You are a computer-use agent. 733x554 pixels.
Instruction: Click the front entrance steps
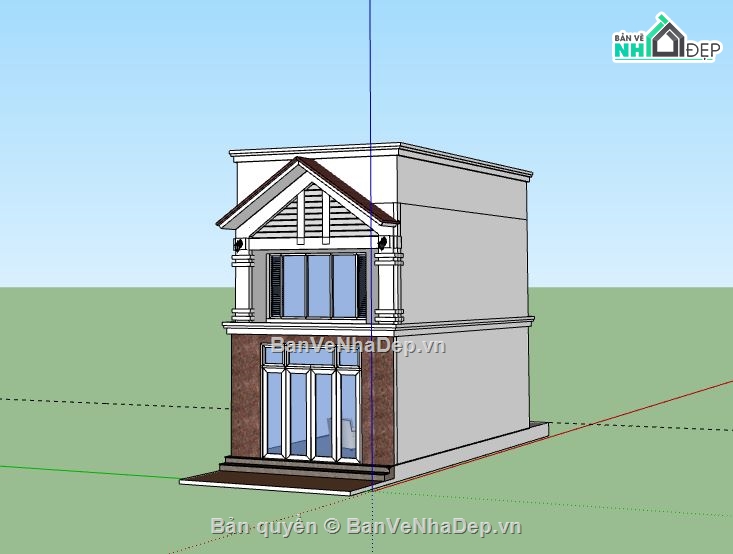300,467
